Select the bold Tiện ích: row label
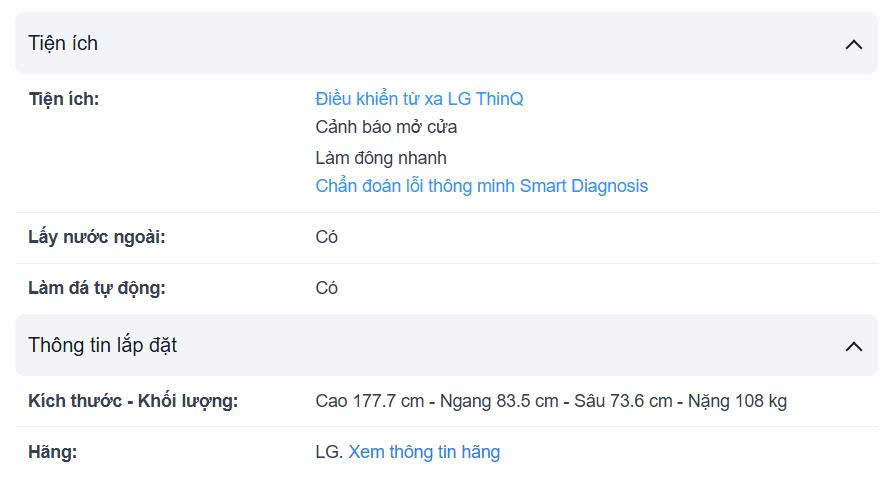The height and width of the screenshot is (489, 895). (x=64, y=98)
